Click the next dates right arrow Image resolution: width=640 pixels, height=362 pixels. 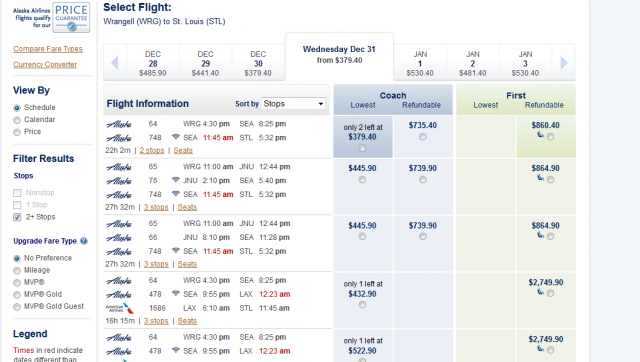point(564,63)
